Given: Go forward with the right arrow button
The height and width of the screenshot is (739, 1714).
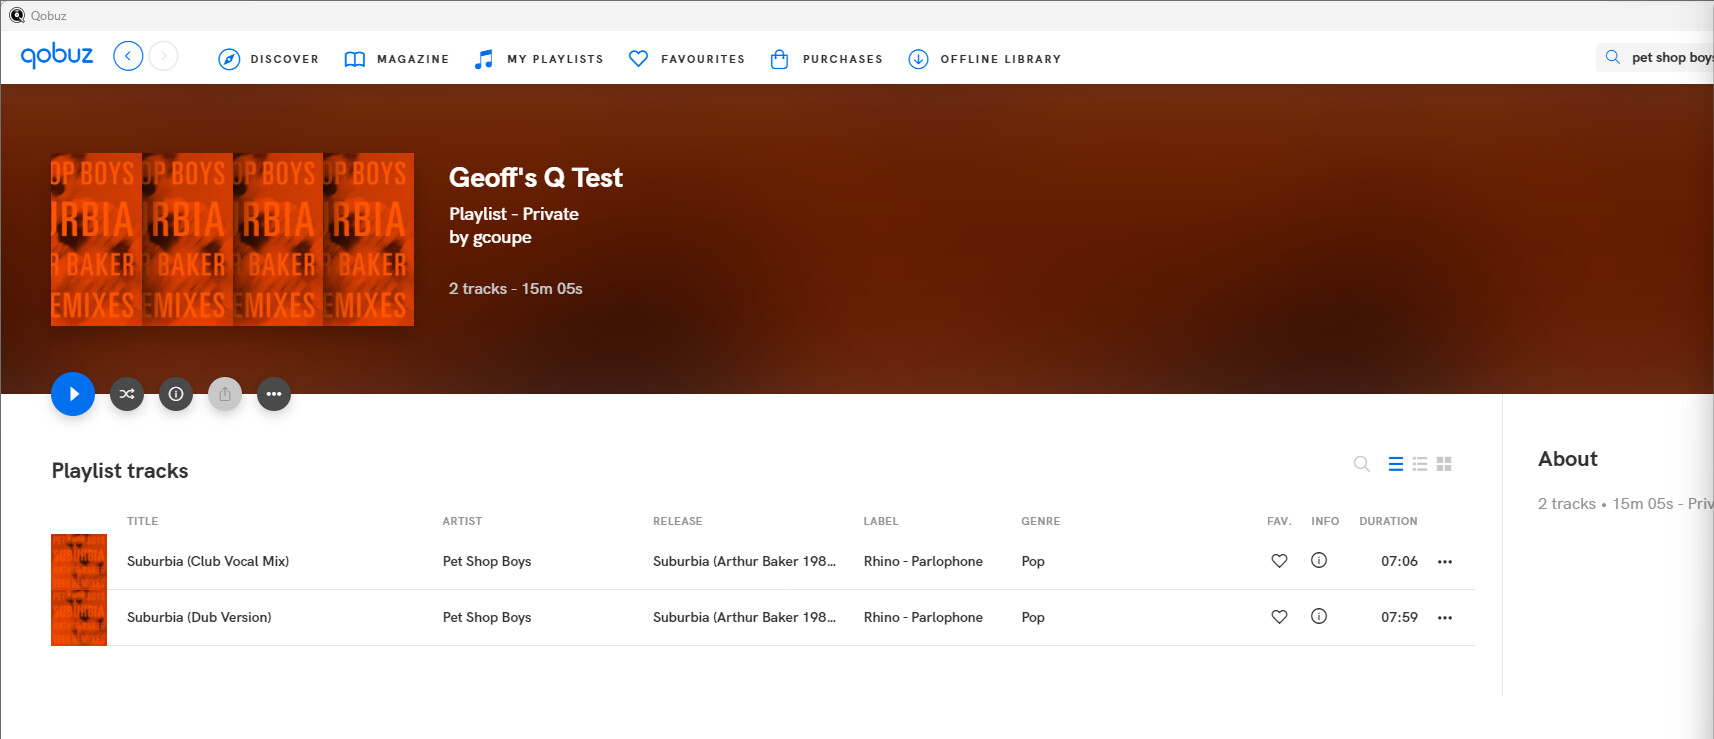Looking at the screenshot, I should 164,56.
